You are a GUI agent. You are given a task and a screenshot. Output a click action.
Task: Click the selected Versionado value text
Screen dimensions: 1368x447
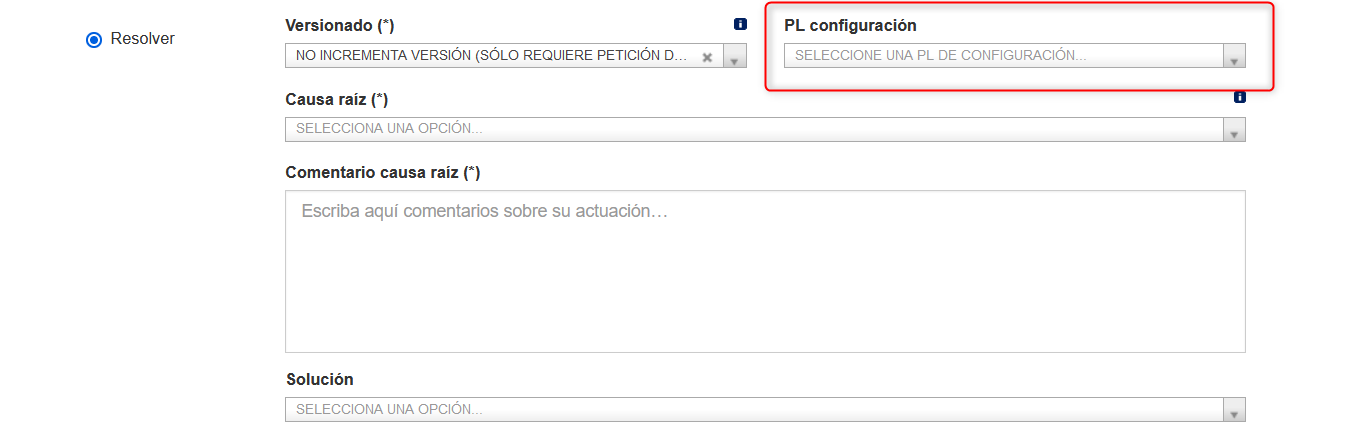tap(492, 57)
